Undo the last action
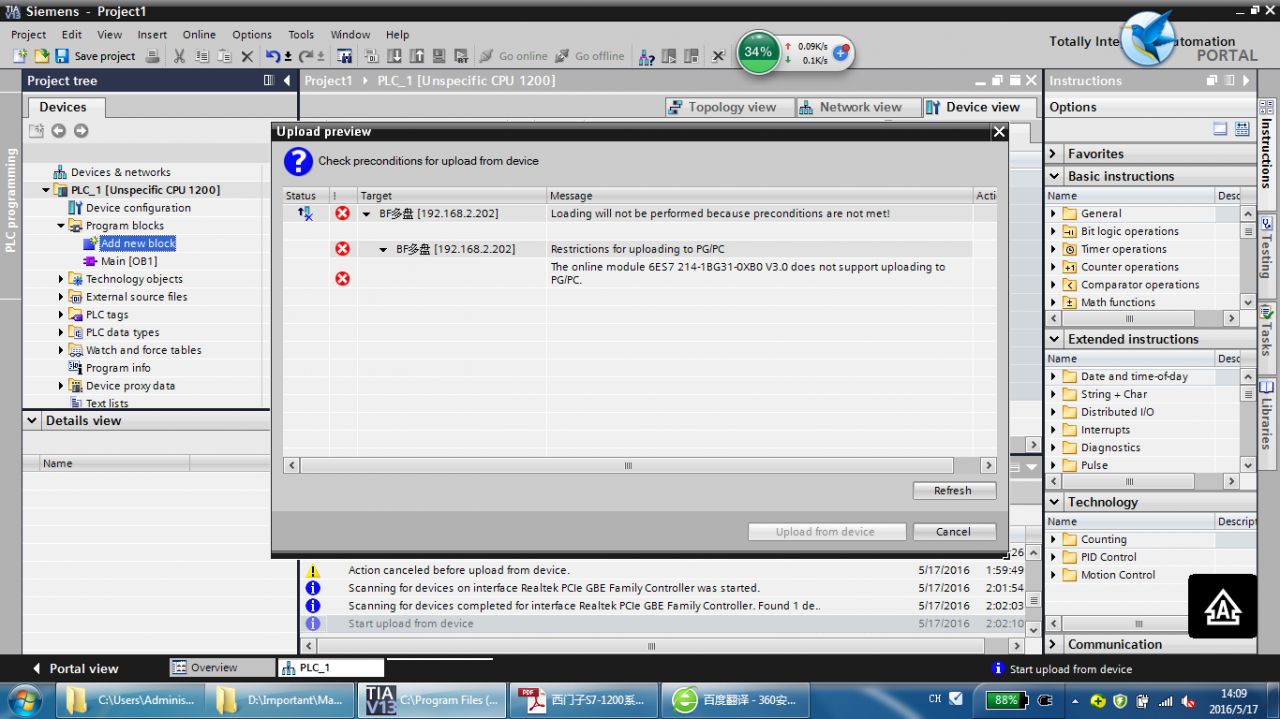This screenshot has height=719, width=1280. click(273, 56)
